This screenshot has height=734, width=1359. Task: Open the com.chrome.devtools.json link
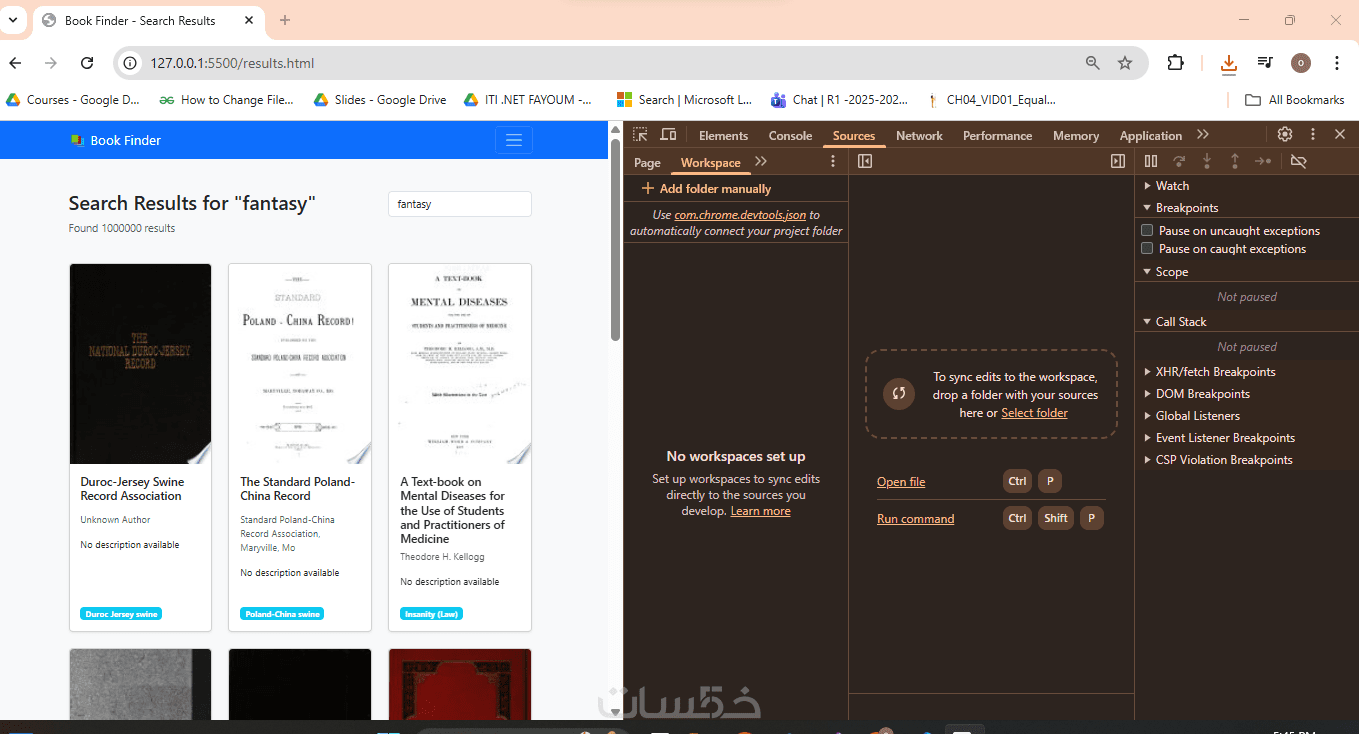click(740, 215)
